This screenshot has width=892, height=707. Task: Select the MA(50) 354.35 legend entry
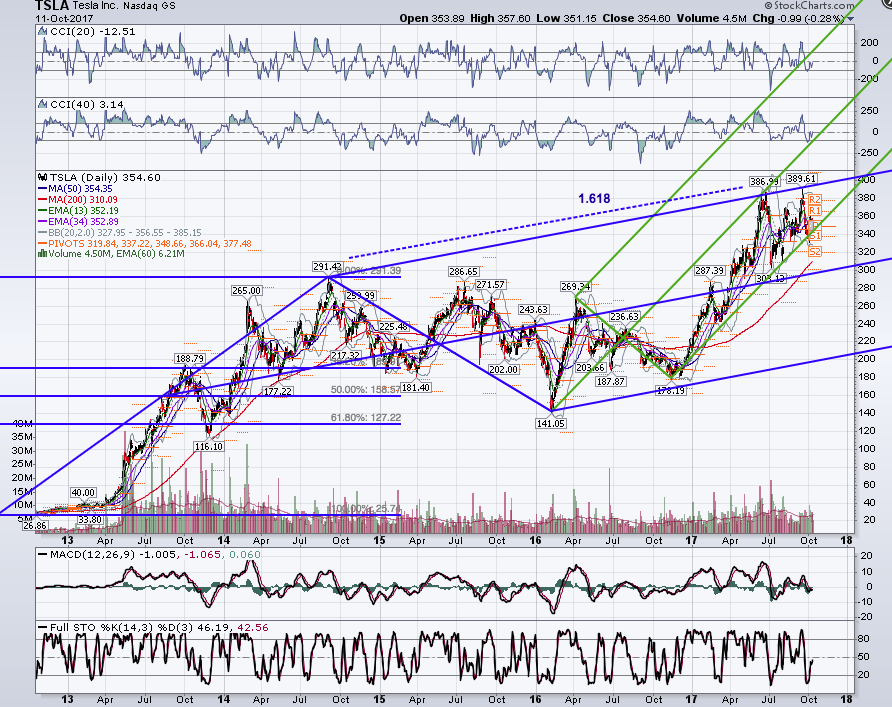pos(80,188)
